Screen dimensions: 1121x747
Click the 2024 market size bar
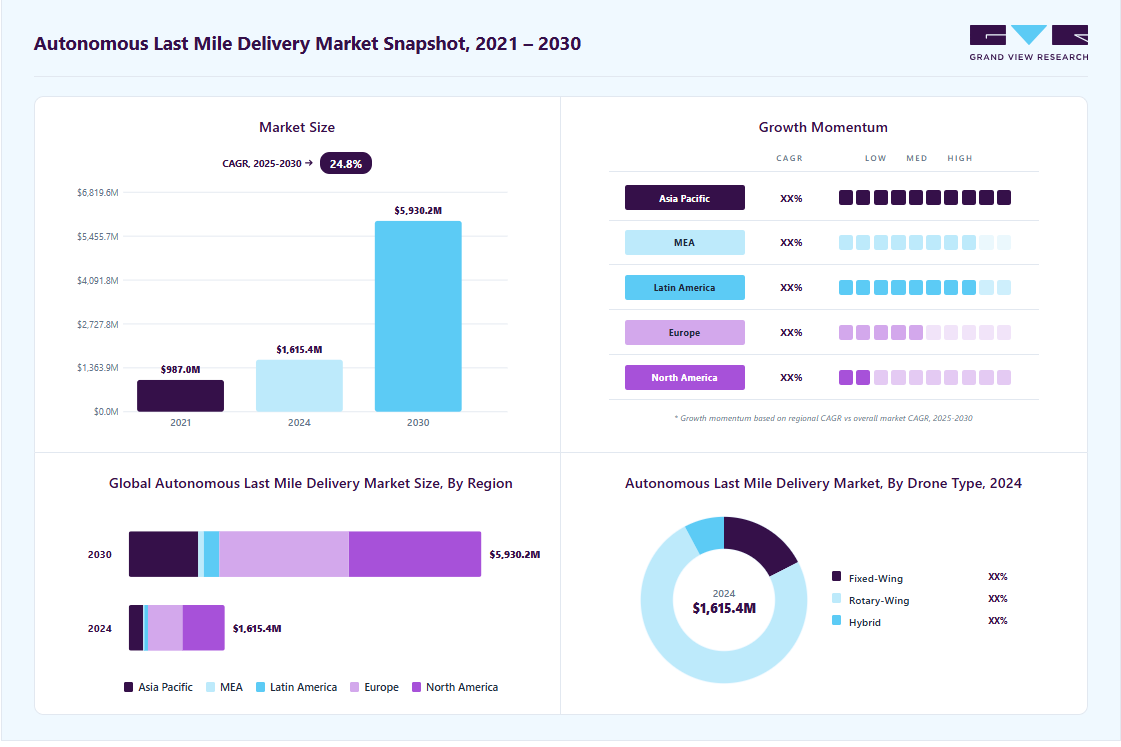299,386
